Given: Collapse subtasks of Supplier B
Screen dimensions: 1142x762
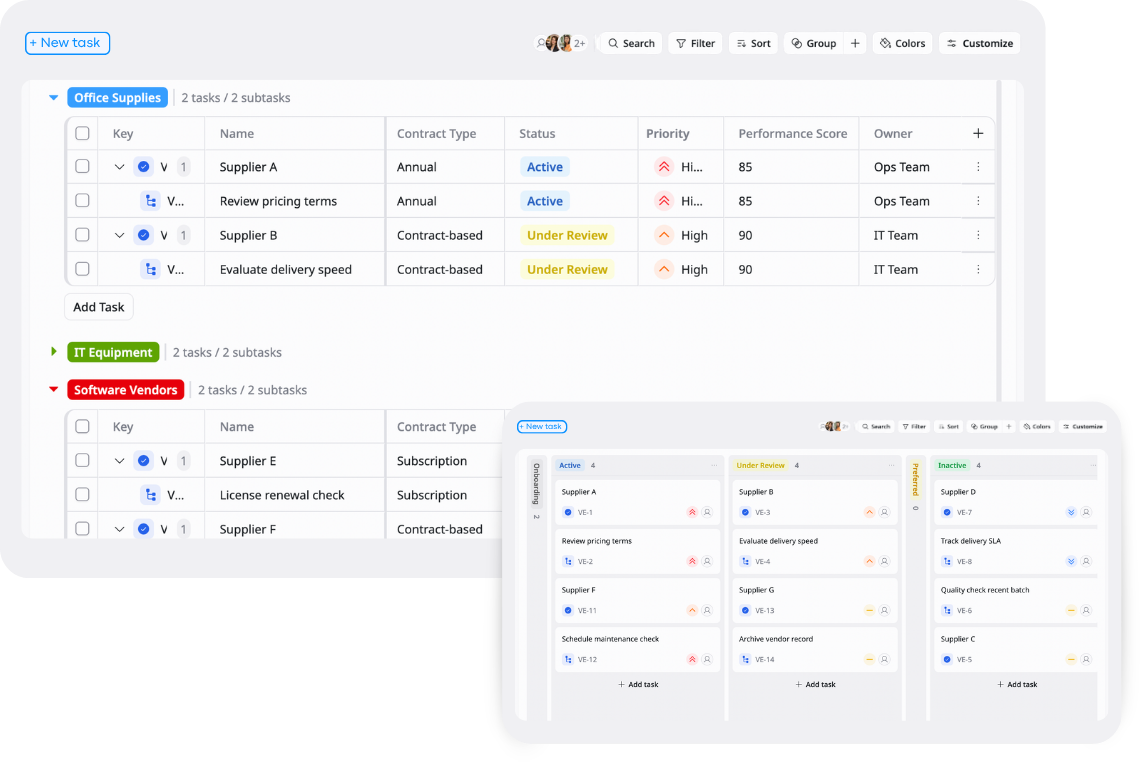Looking at the screenshot, I should [119, 235].
